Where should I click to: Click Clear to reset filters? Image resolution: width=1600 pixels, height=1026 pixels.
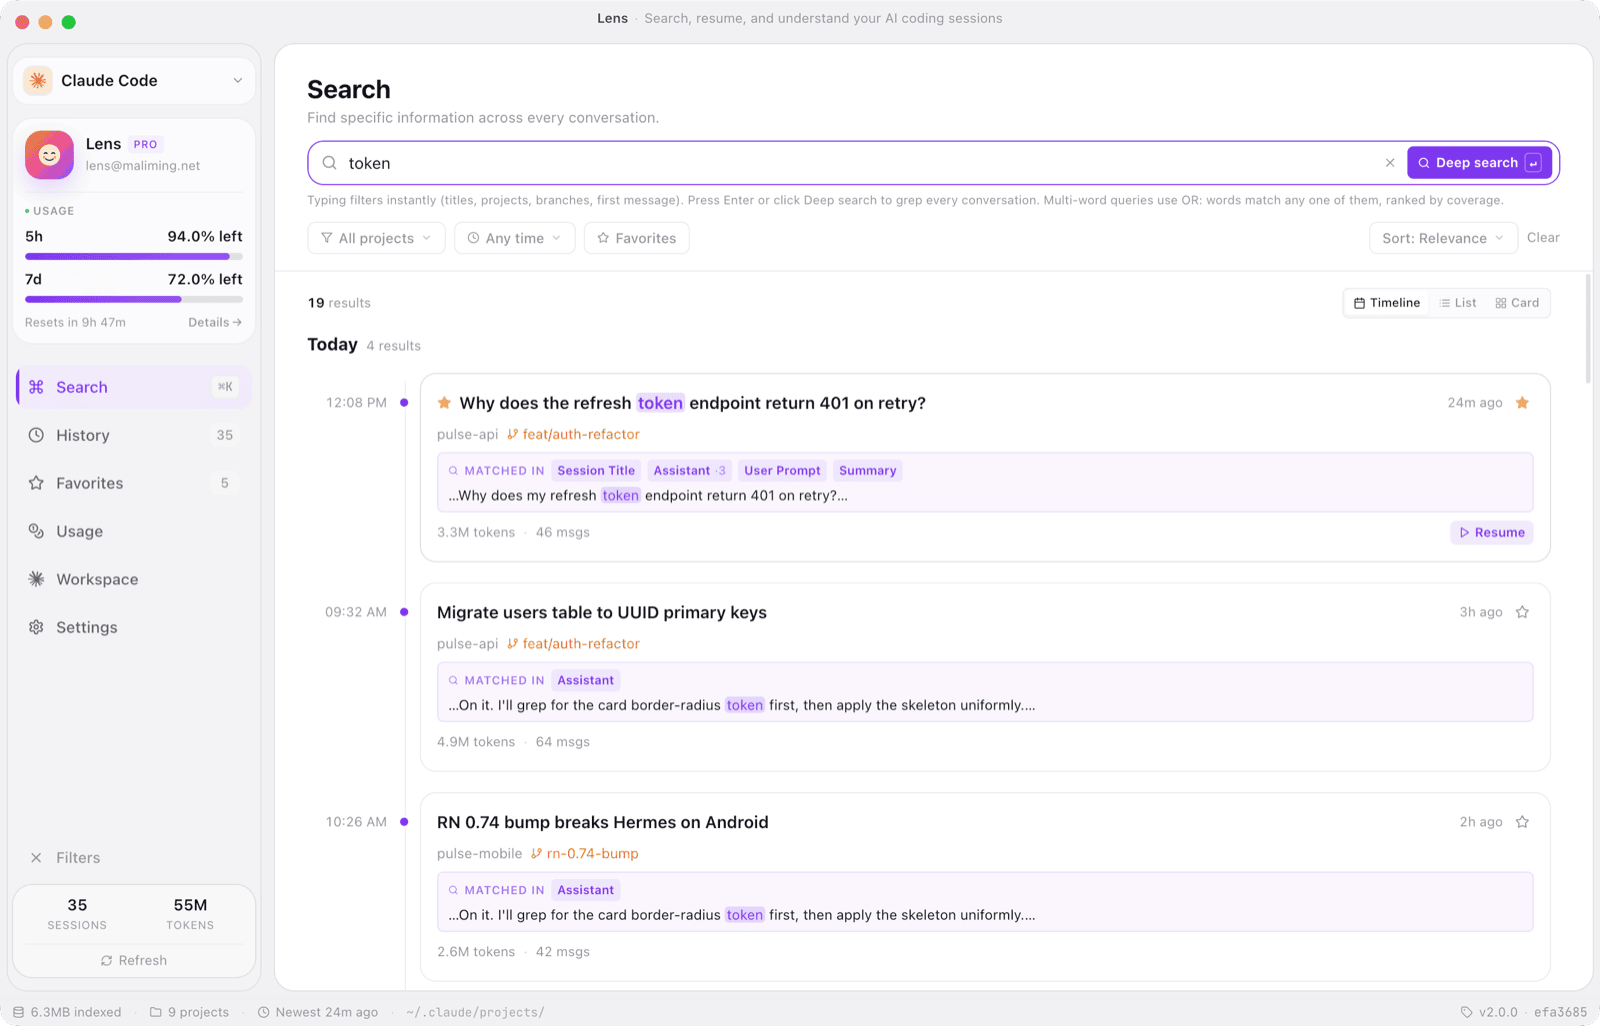(x=1543, y=238)
